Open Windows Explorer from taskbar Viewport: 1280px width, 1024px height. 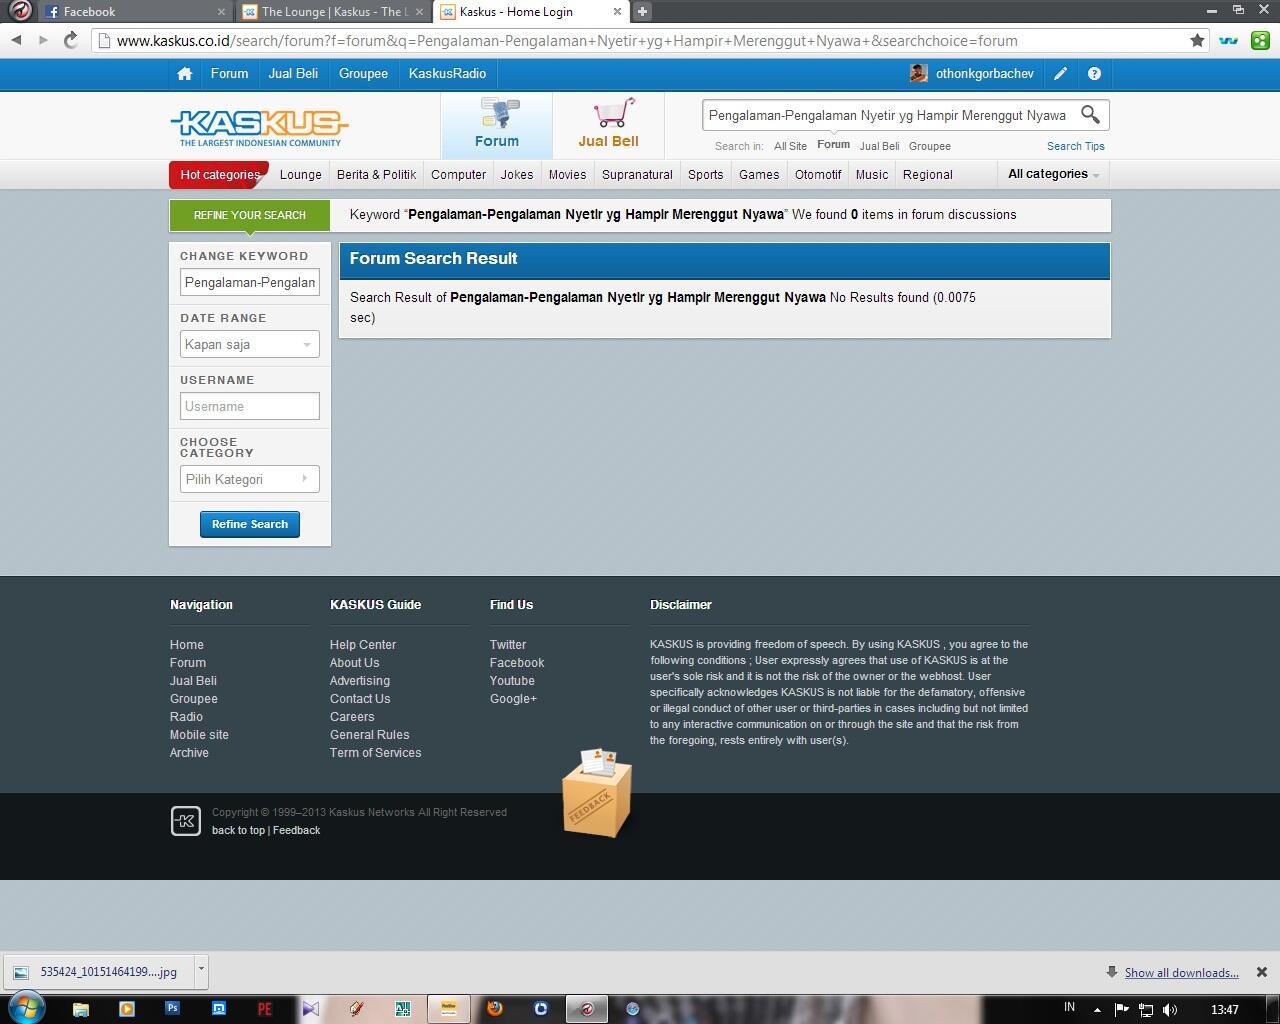point(81,1009)
